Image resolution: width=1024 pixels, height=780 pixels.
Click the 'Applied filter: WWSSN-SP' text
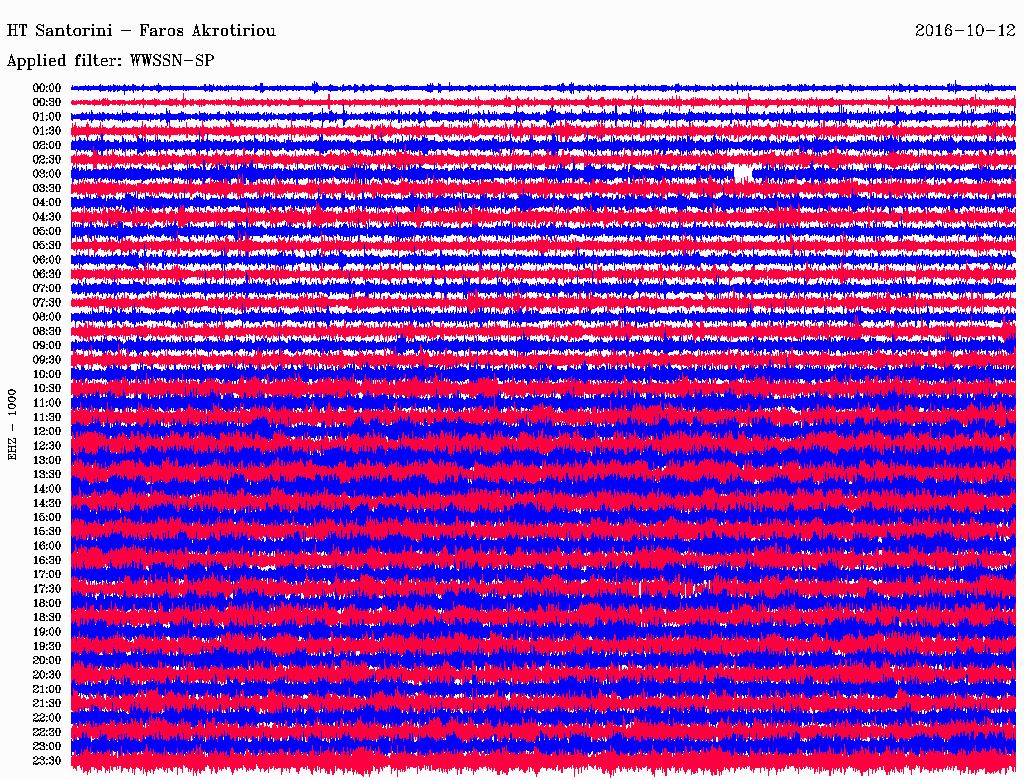110,61
